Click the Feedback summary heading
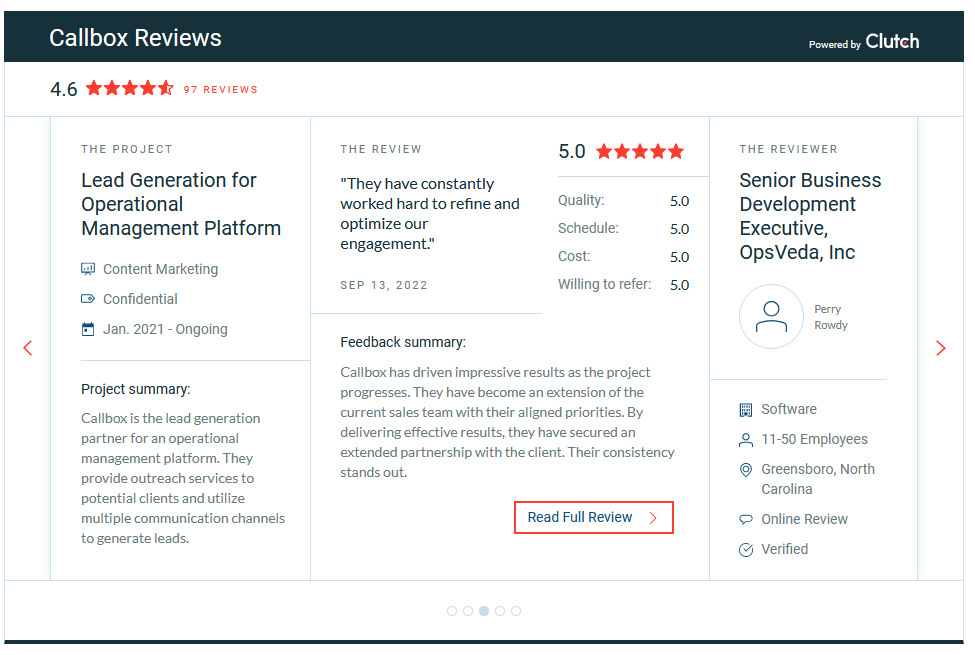Screen dimensions: 975x655 [x=403, y=343]
